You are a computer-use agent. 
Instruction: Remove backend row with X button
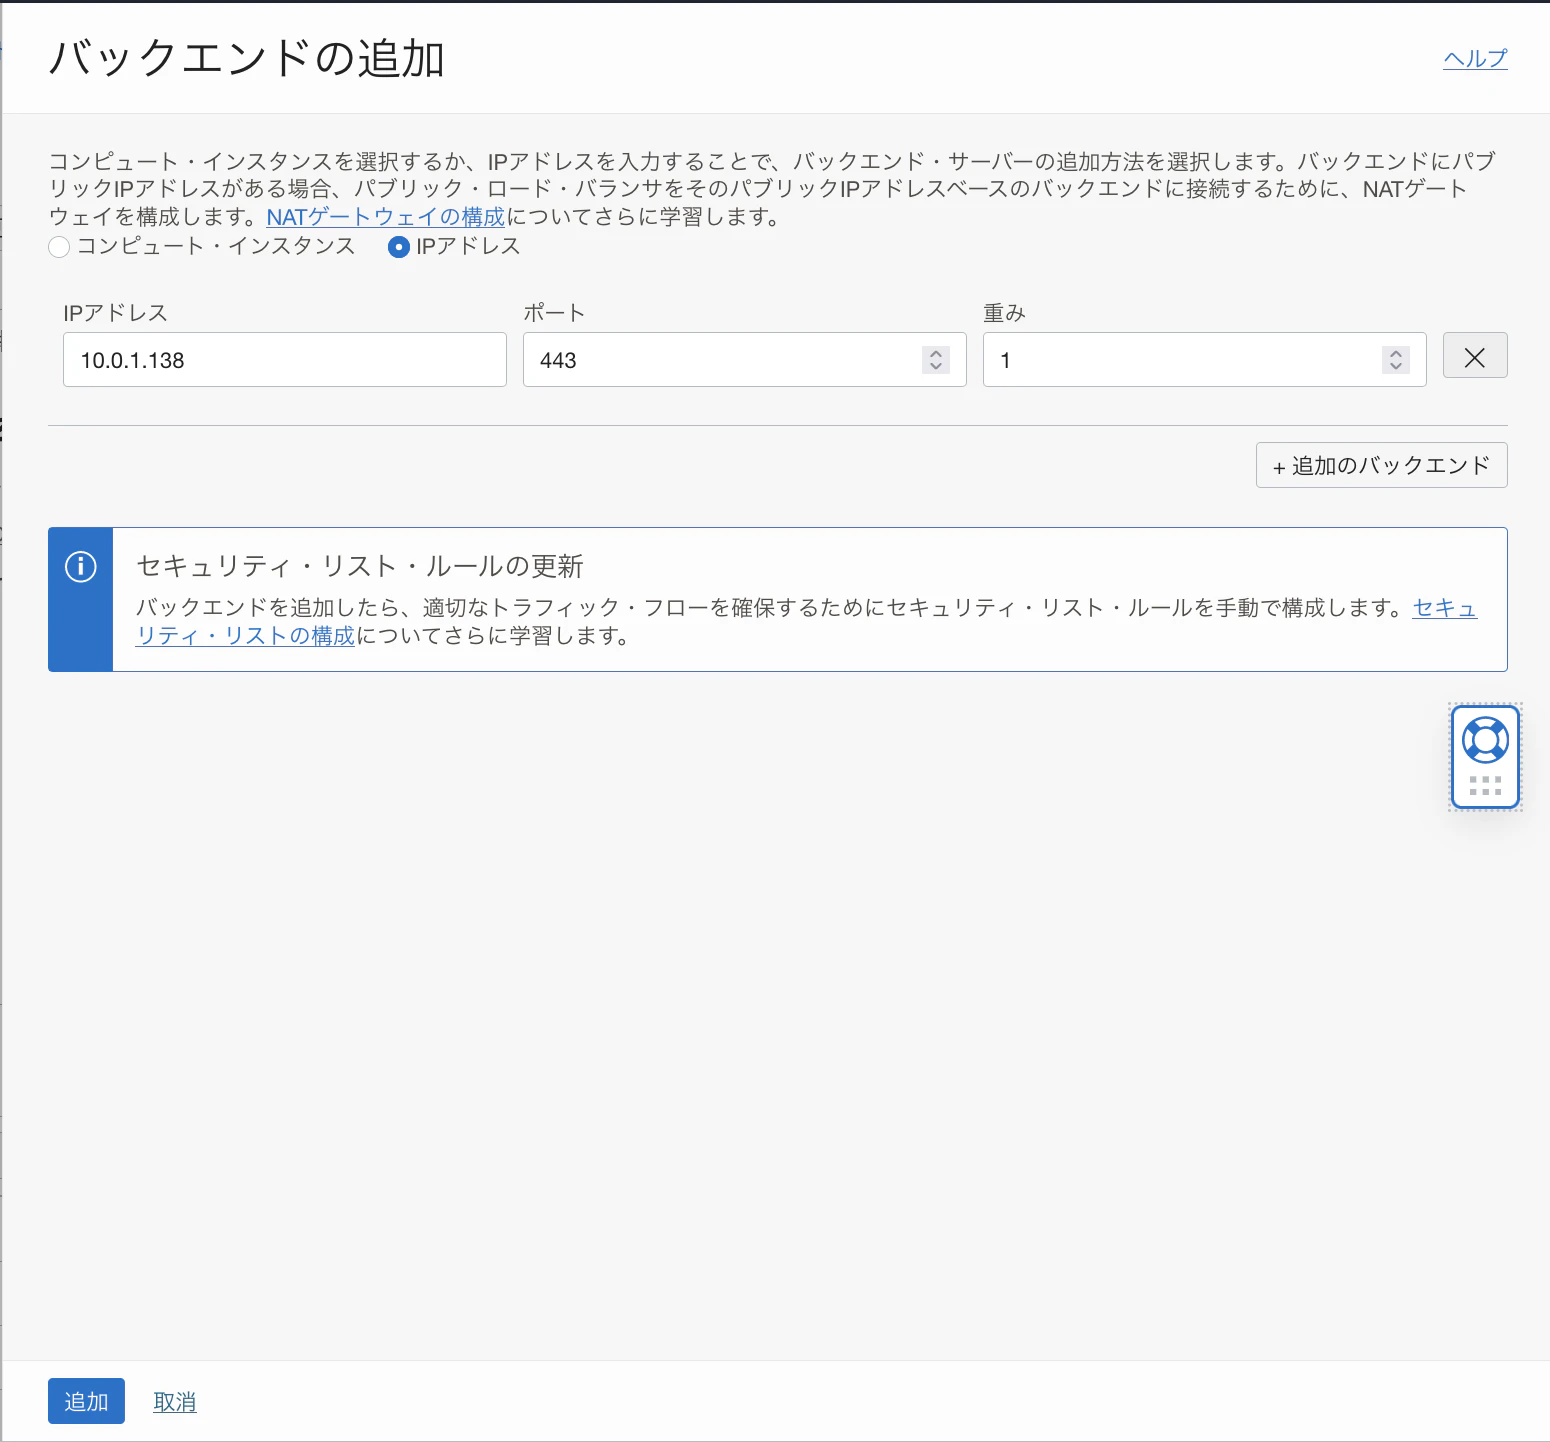point(1475,356)
